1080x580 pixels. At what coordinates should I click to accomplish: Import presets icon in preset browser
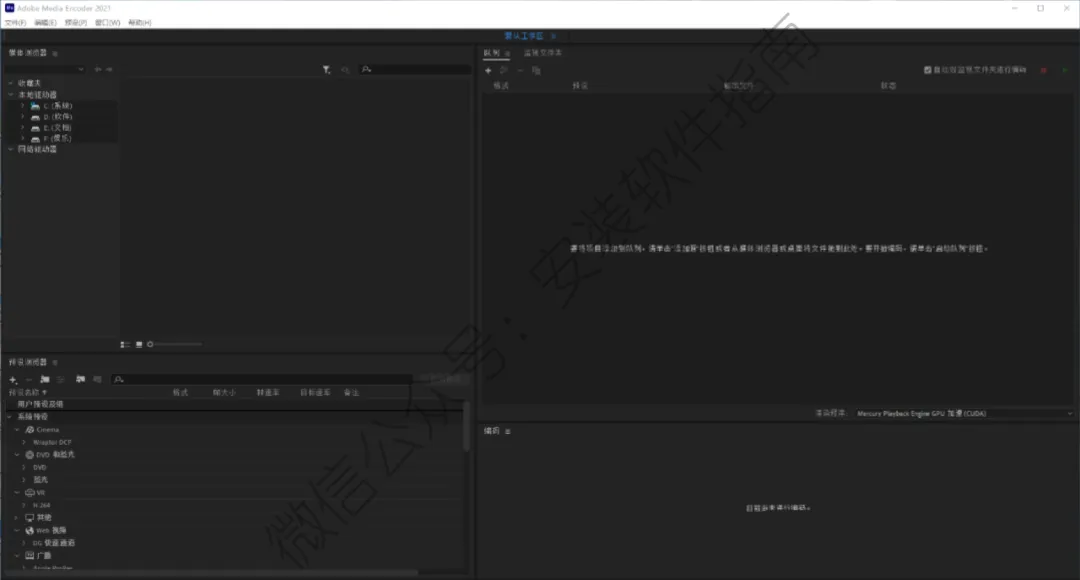pyautogui.click(x=81, y=380)
